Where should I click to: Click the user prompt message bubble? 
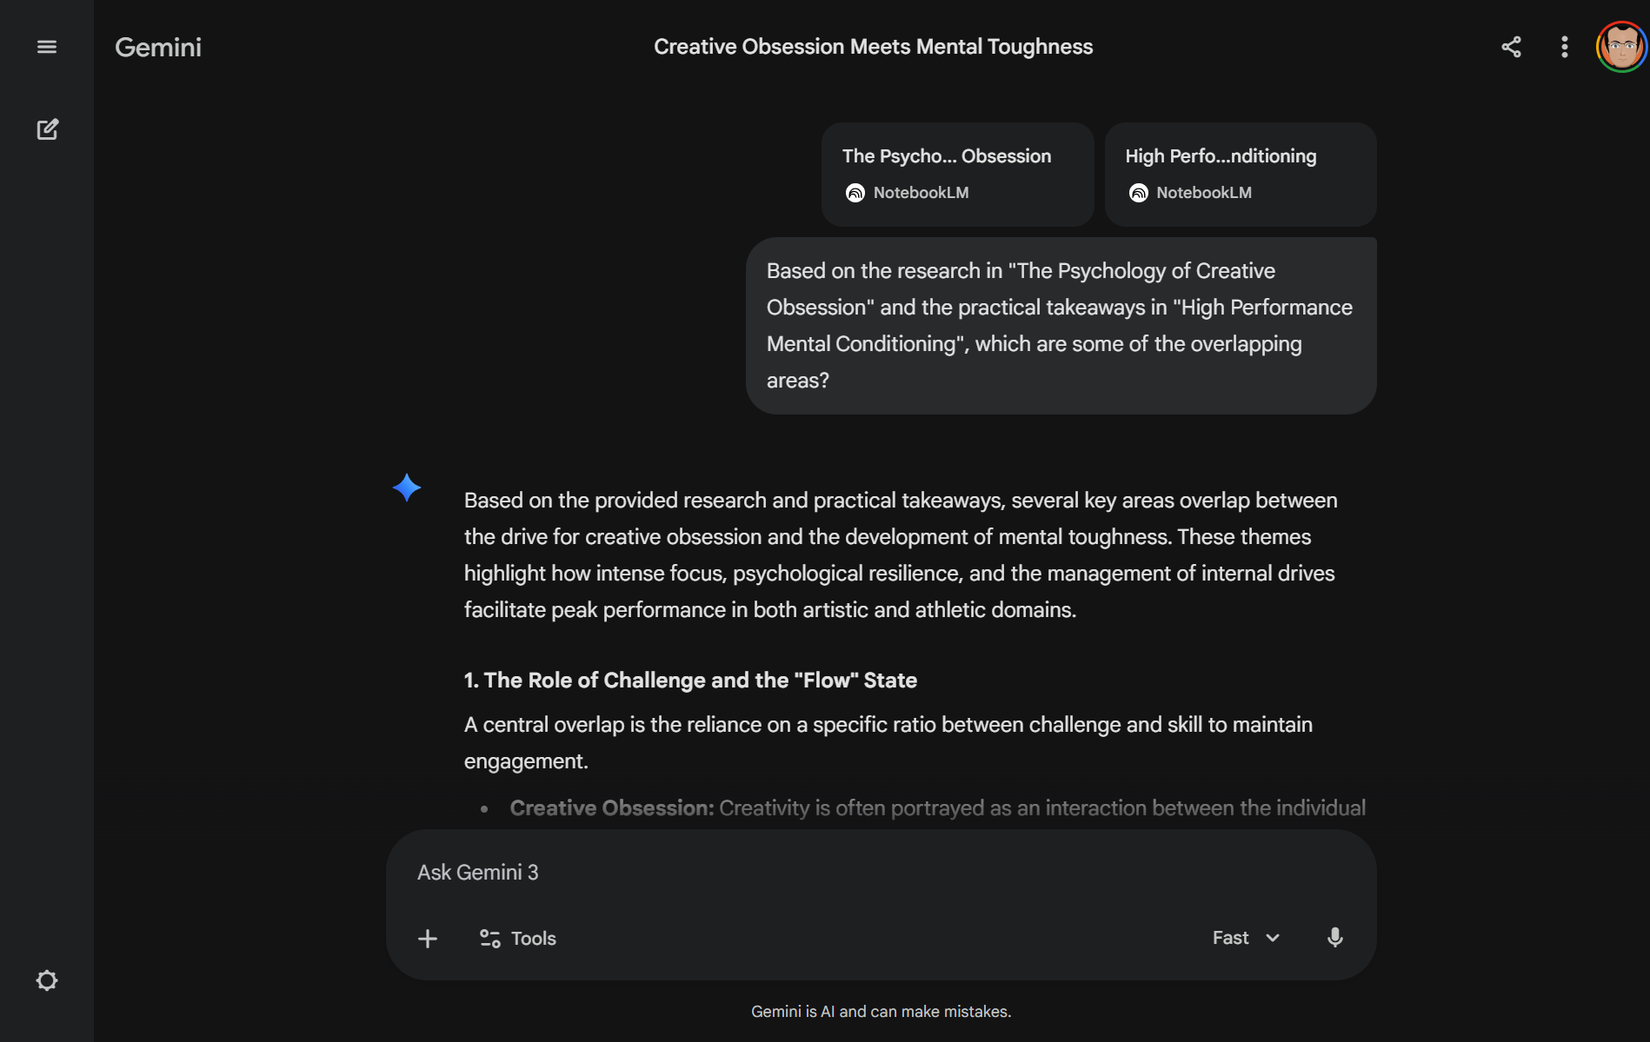1060,325
